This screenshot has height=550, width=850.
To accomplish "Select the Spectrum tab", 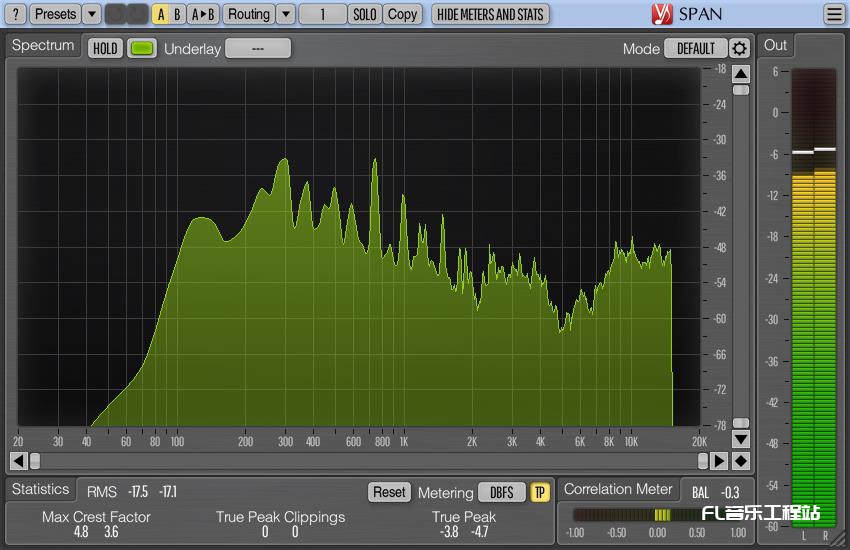I will click(43, 46).
